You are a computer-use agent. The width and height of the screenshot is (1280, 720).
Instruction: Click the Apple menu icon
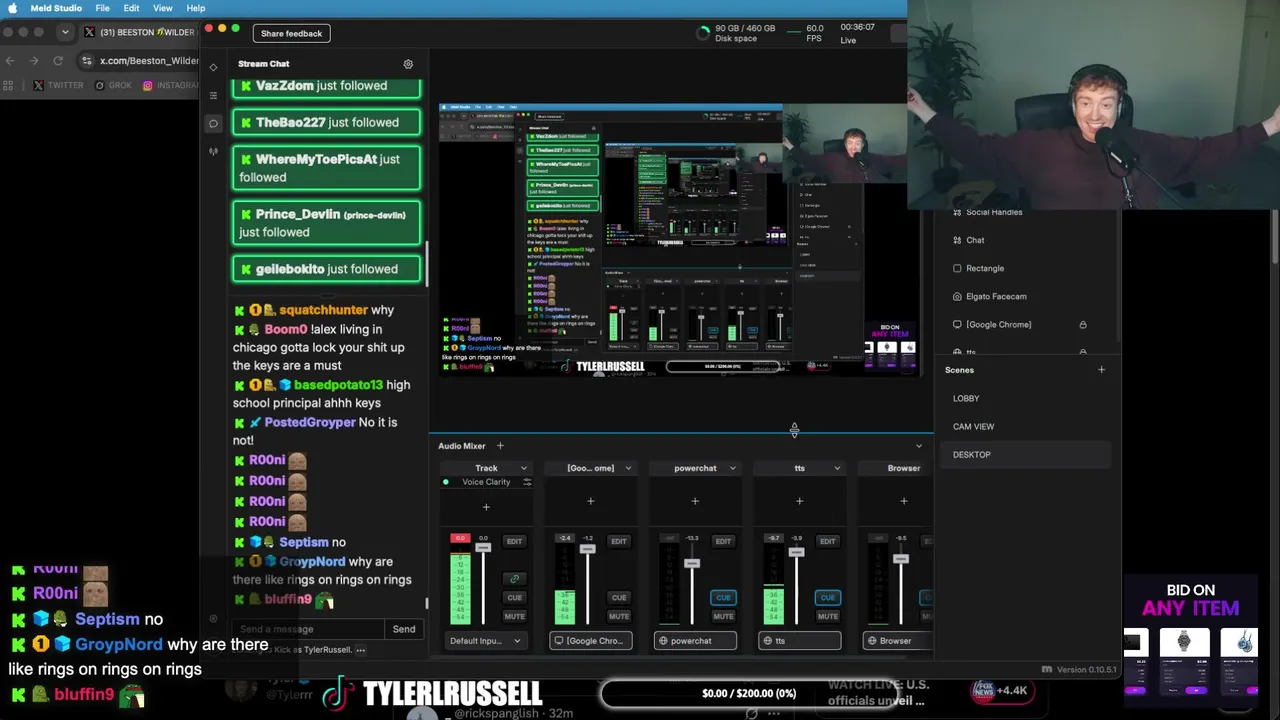coord(13,8)
